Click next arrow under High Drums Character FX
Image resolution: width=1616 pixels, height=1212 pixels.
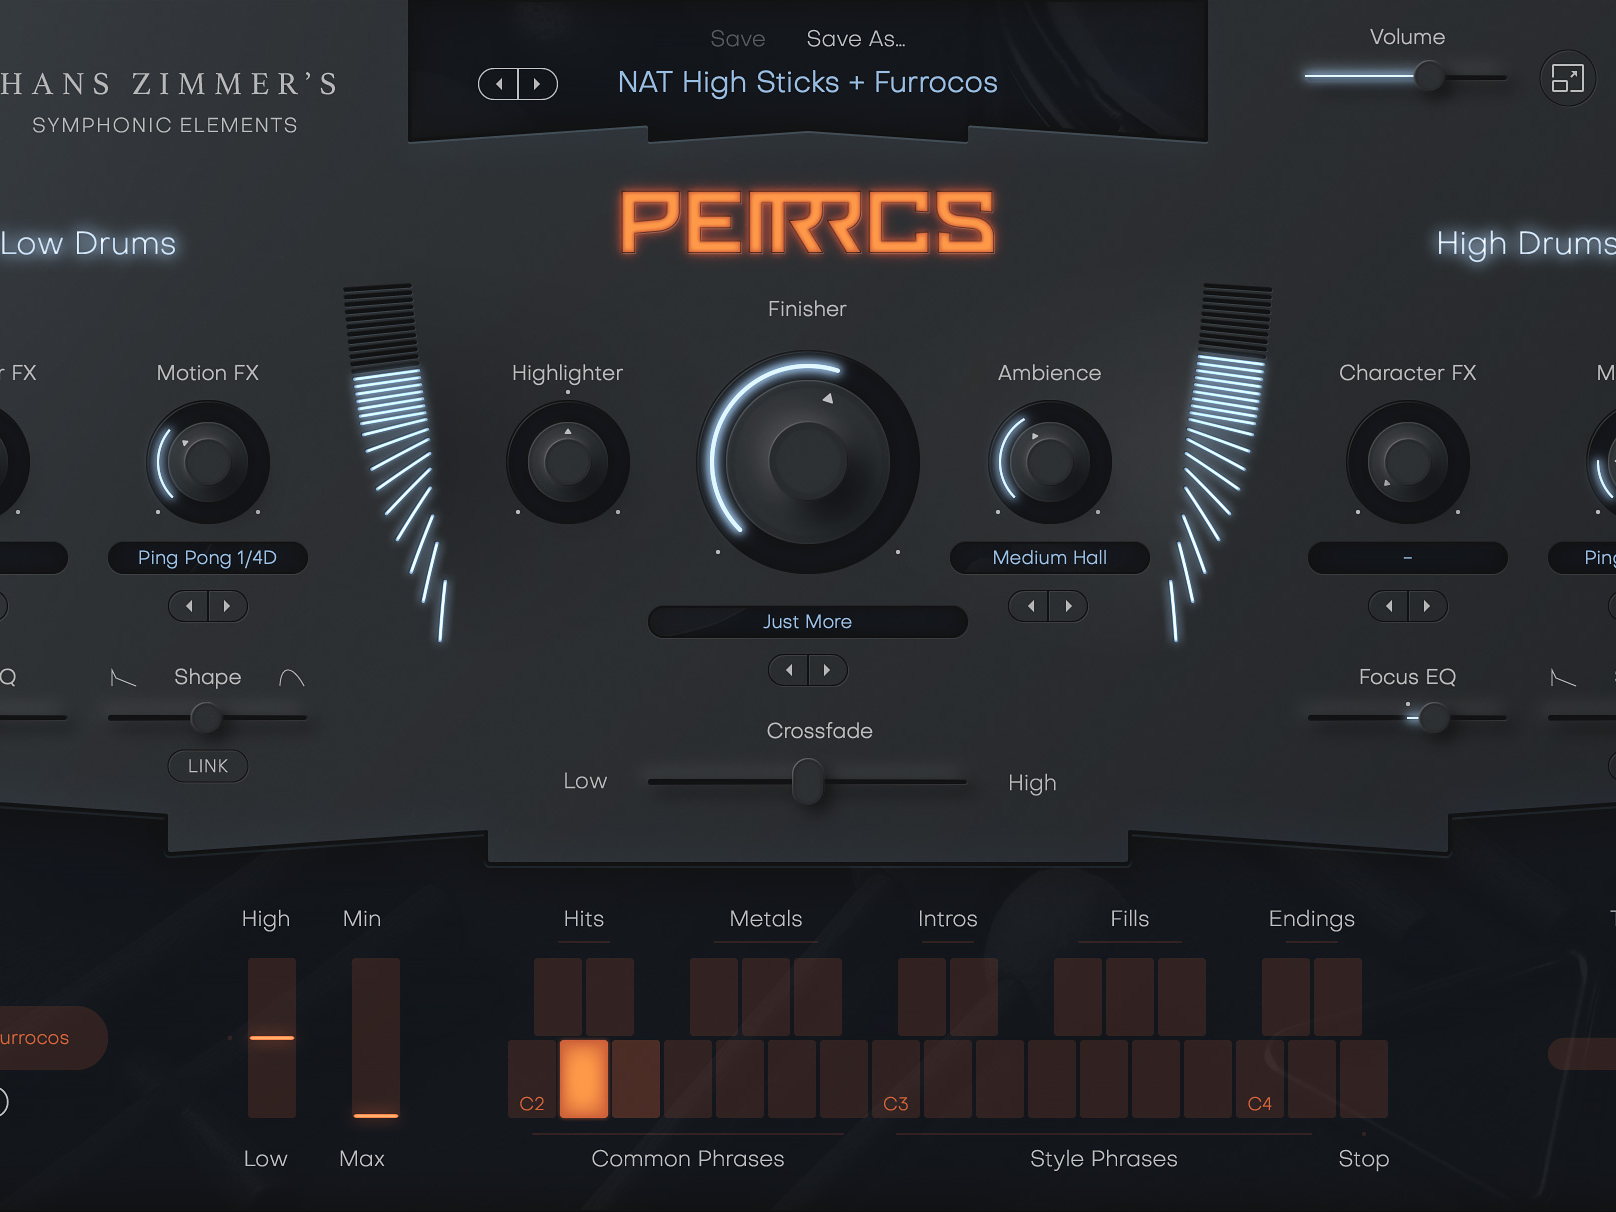tap(1426, 606)
